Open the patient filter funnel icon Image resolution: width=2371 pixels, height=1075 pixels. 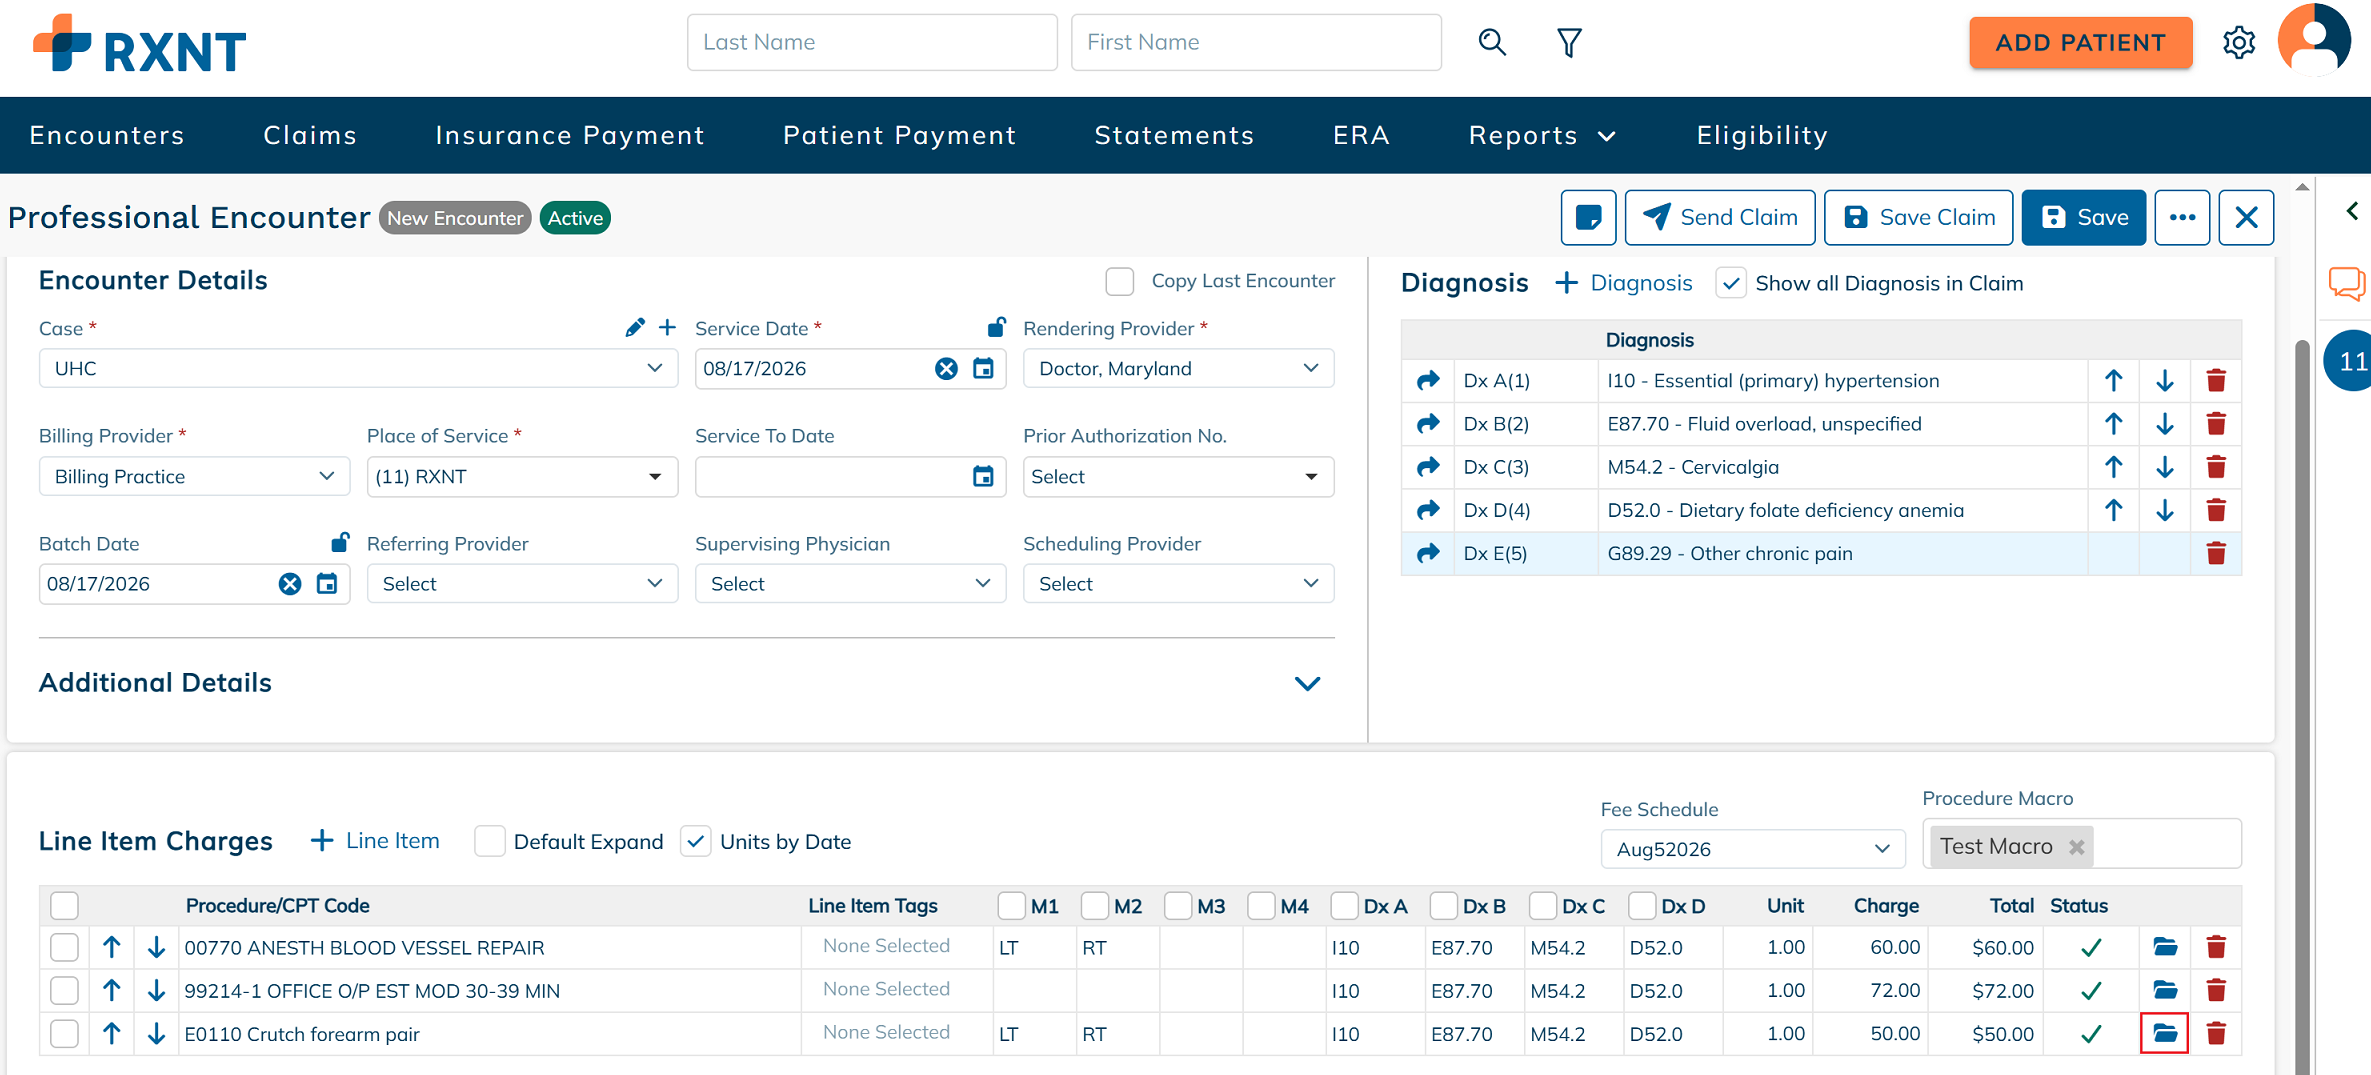point(1569,42)
